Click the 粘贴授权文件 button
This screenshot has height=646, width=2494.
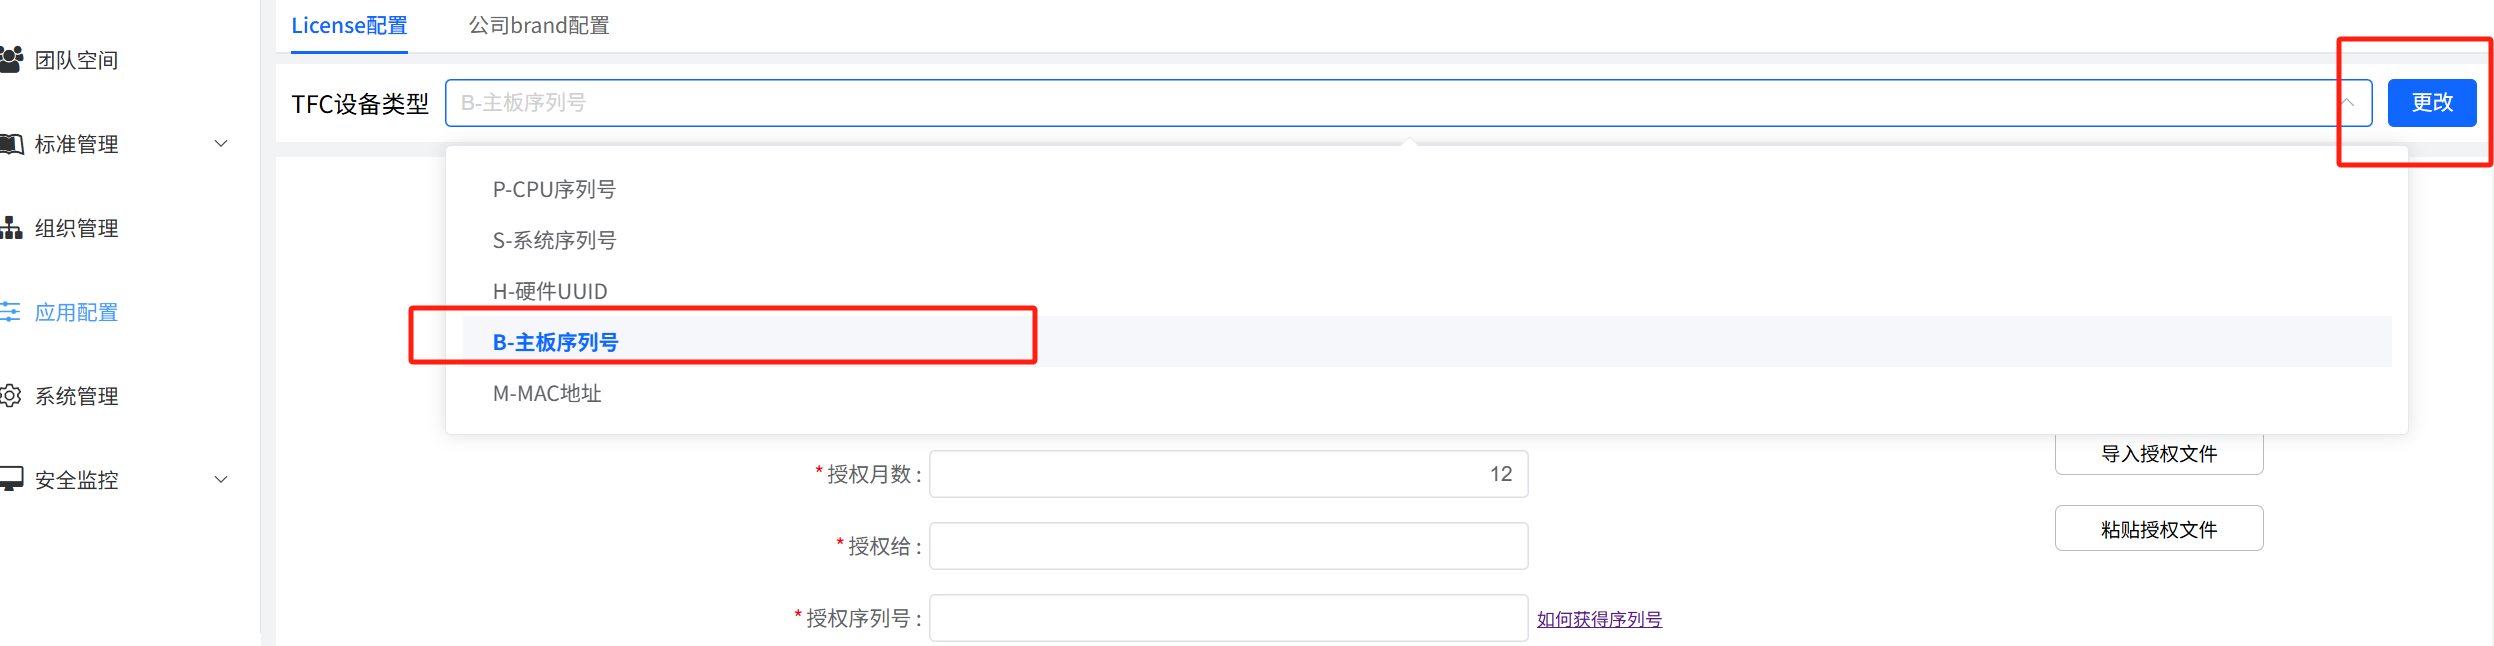tap(2158, 529)
